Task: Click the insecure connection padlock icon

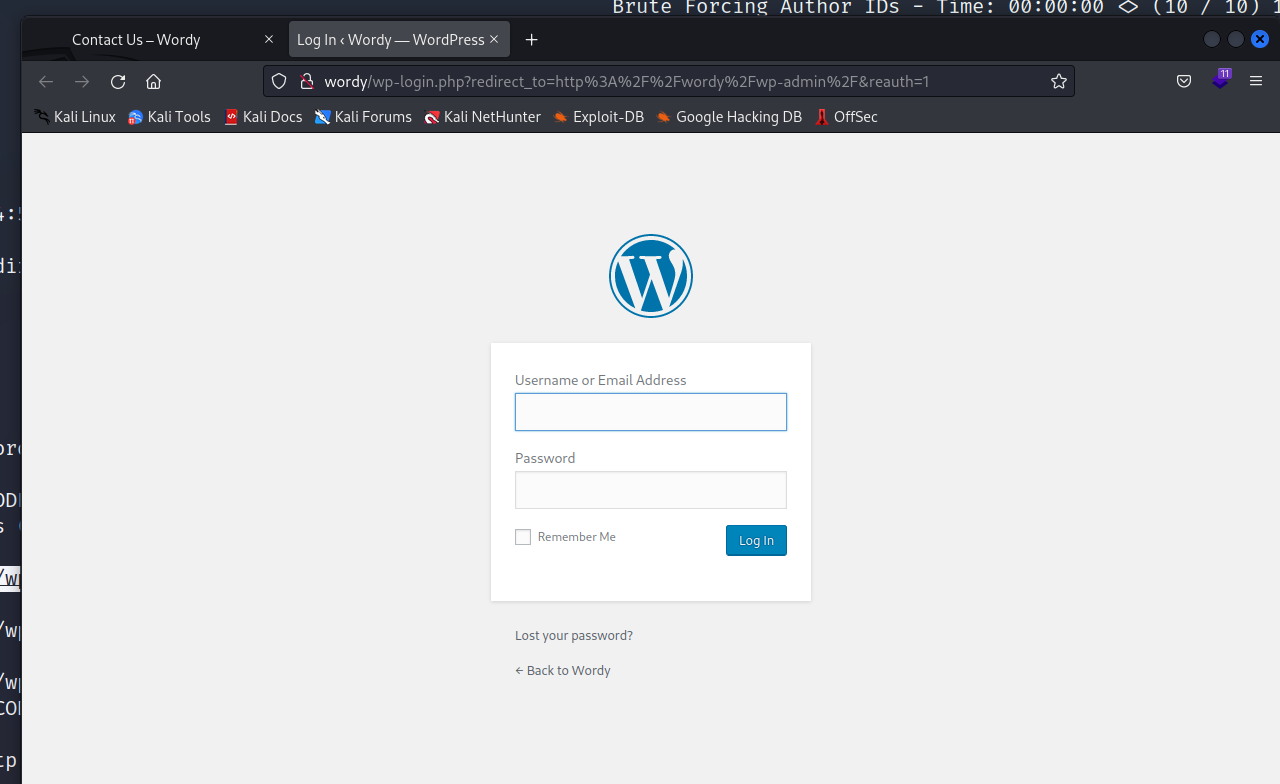Action: (307, 82)
